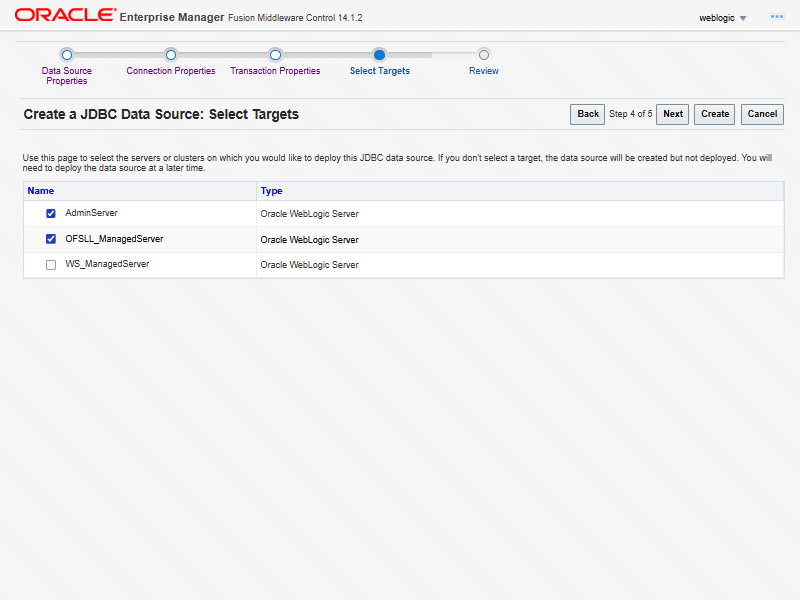Screen dimensions: 800x600
Task: Click the Select Targets step circle
Action: [x=379, y=55]
